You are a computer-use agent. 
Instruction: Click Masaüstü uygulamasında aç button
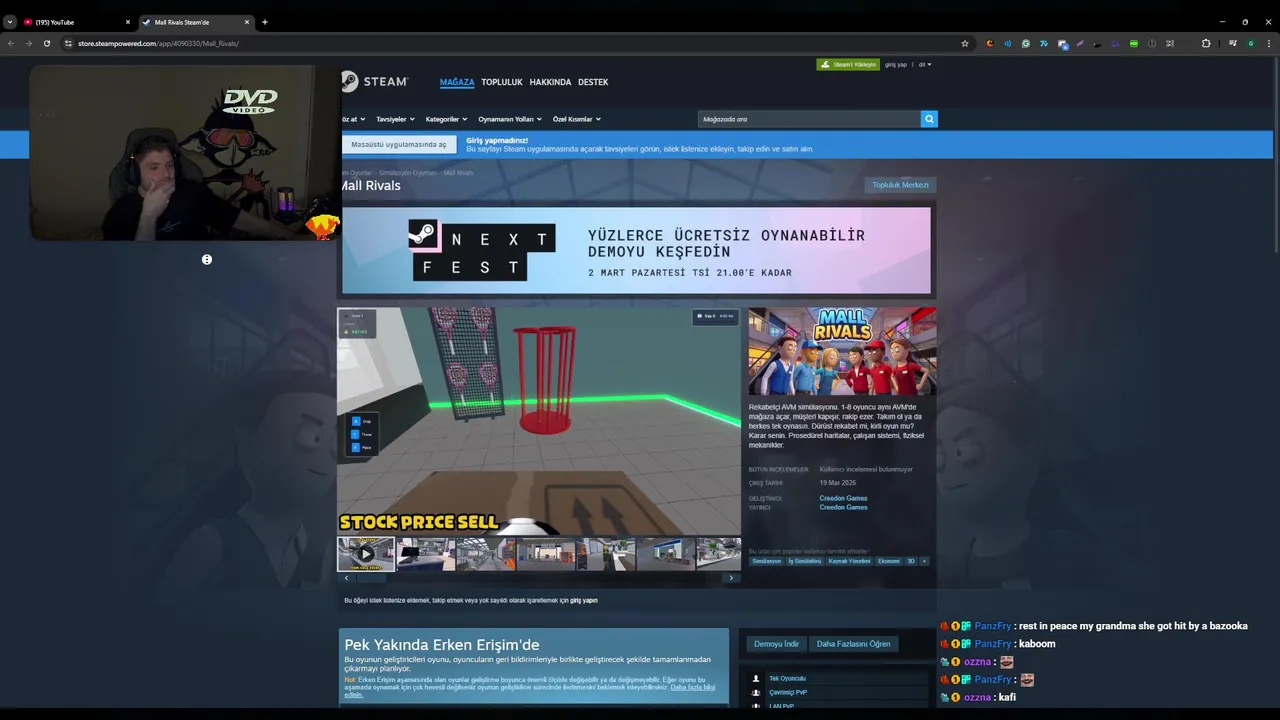[x=399, y=144]
